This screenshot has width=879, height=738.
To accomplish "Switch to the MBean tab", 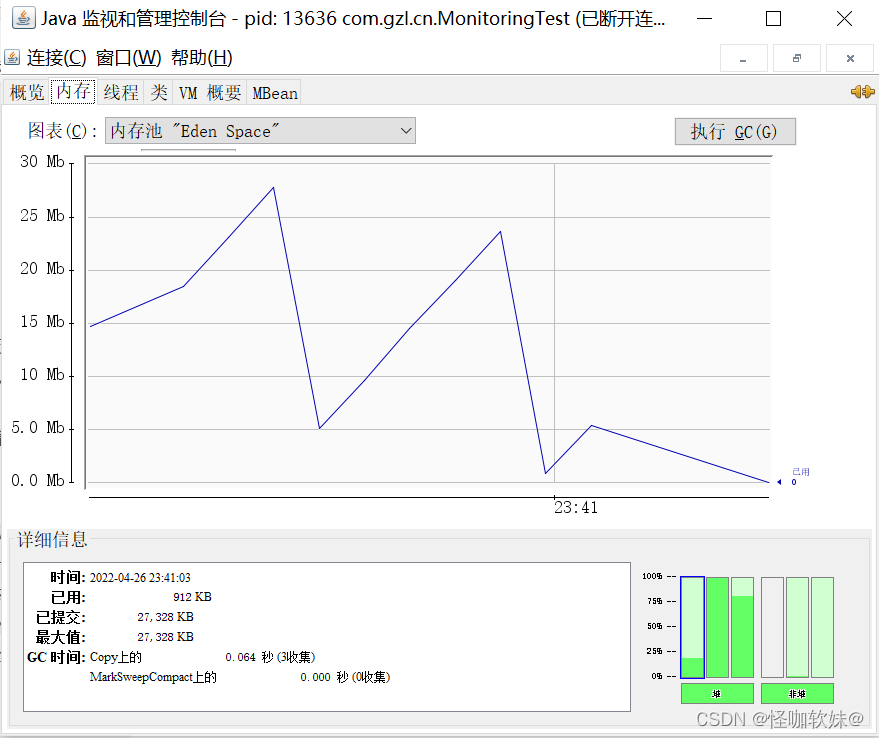I will [x=275, y=93].
